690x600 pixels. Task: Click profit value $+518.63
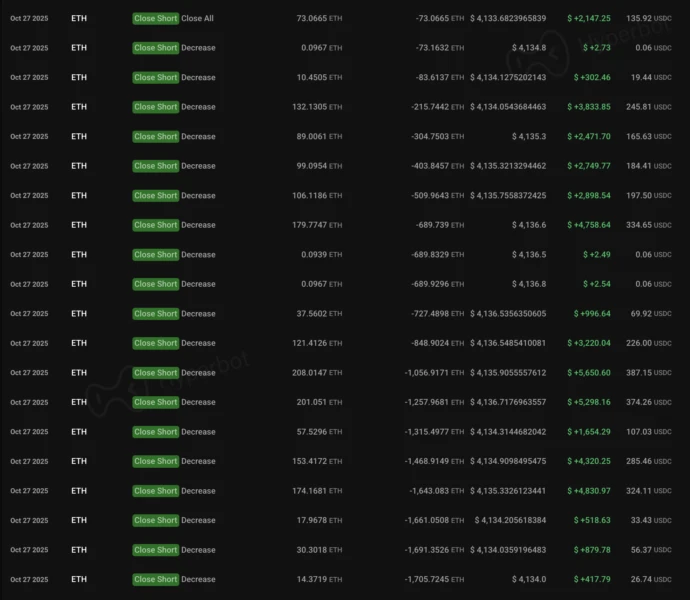coord(592,520)
